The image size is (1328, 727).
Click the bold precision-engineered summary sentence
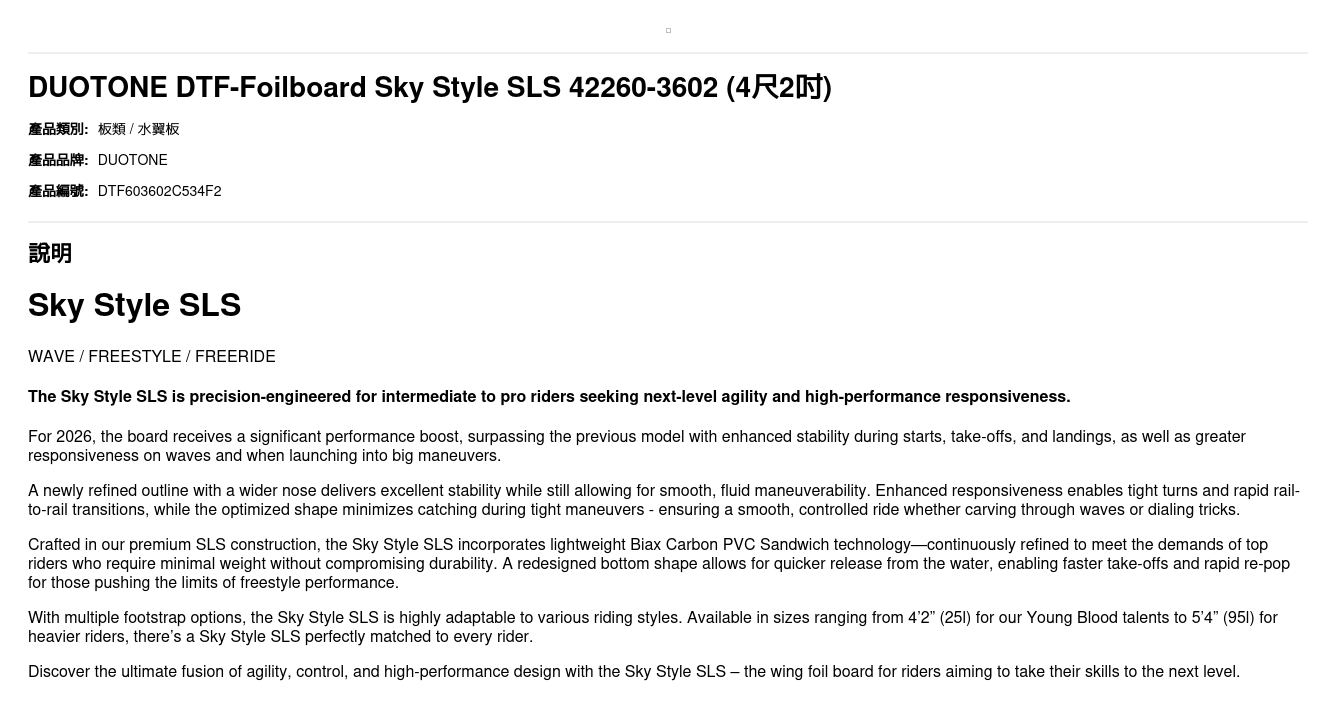pyautogui.click(x=549, y=397)
